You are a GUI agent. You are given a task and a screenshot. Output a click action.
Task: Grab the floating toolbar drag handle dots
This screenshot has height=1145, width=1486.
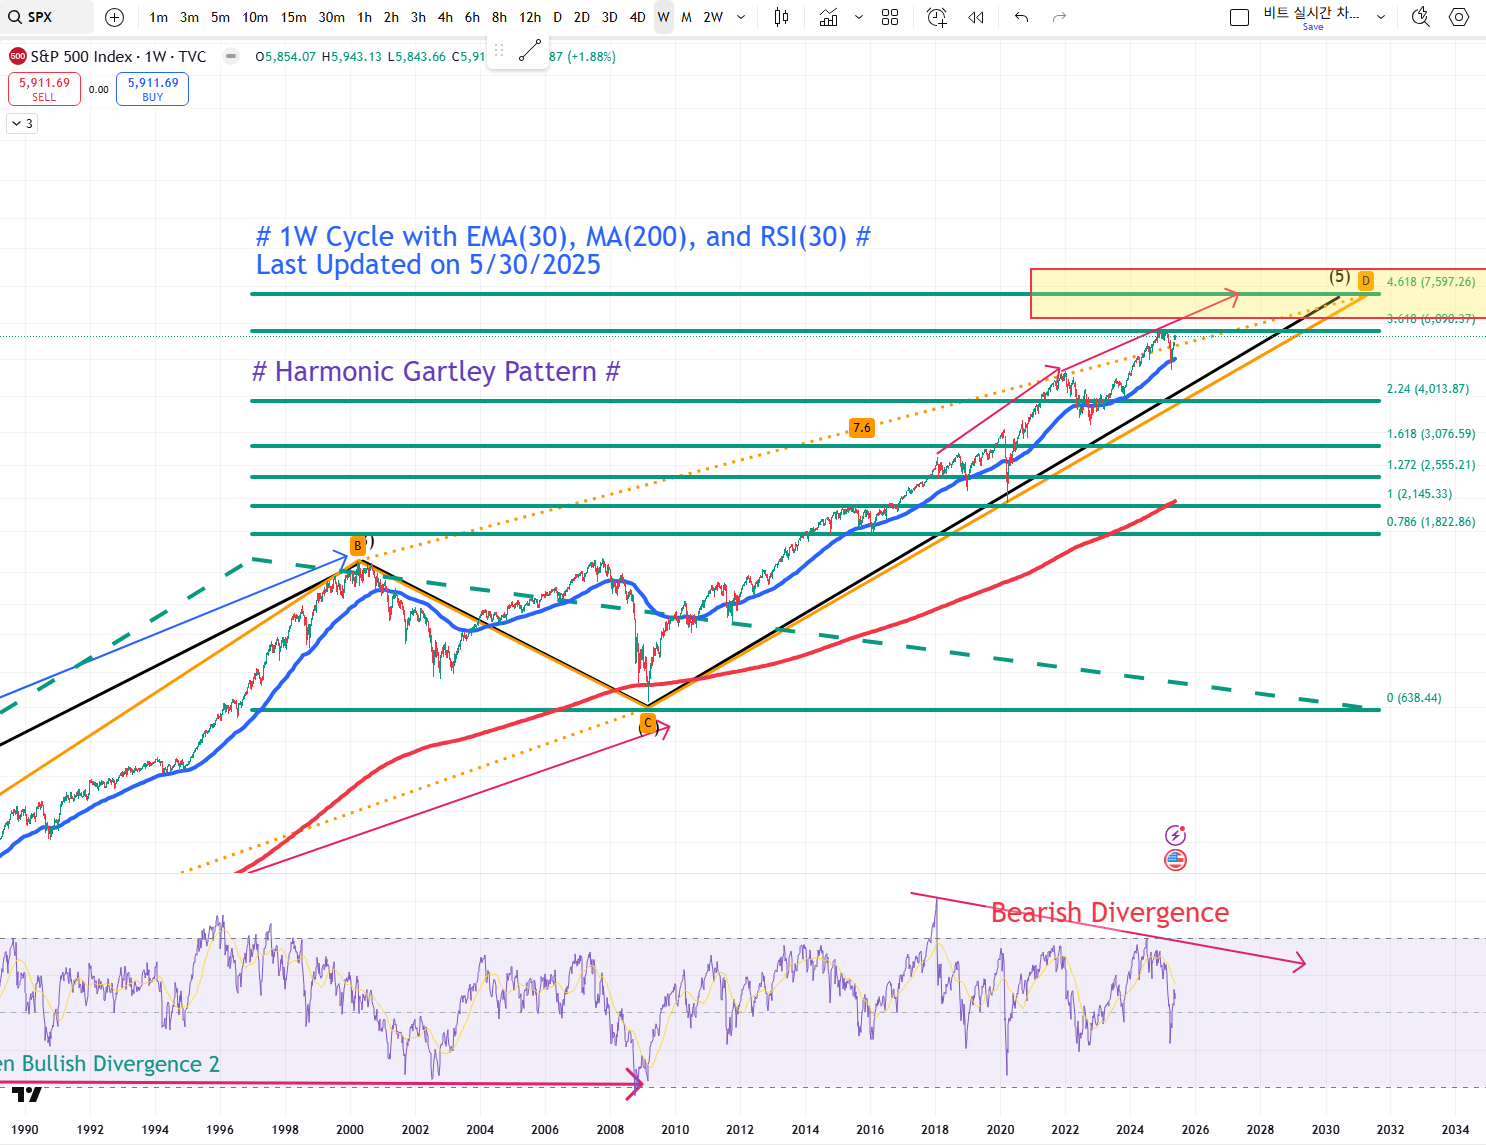pyautogui.click(x=499, y=50)
